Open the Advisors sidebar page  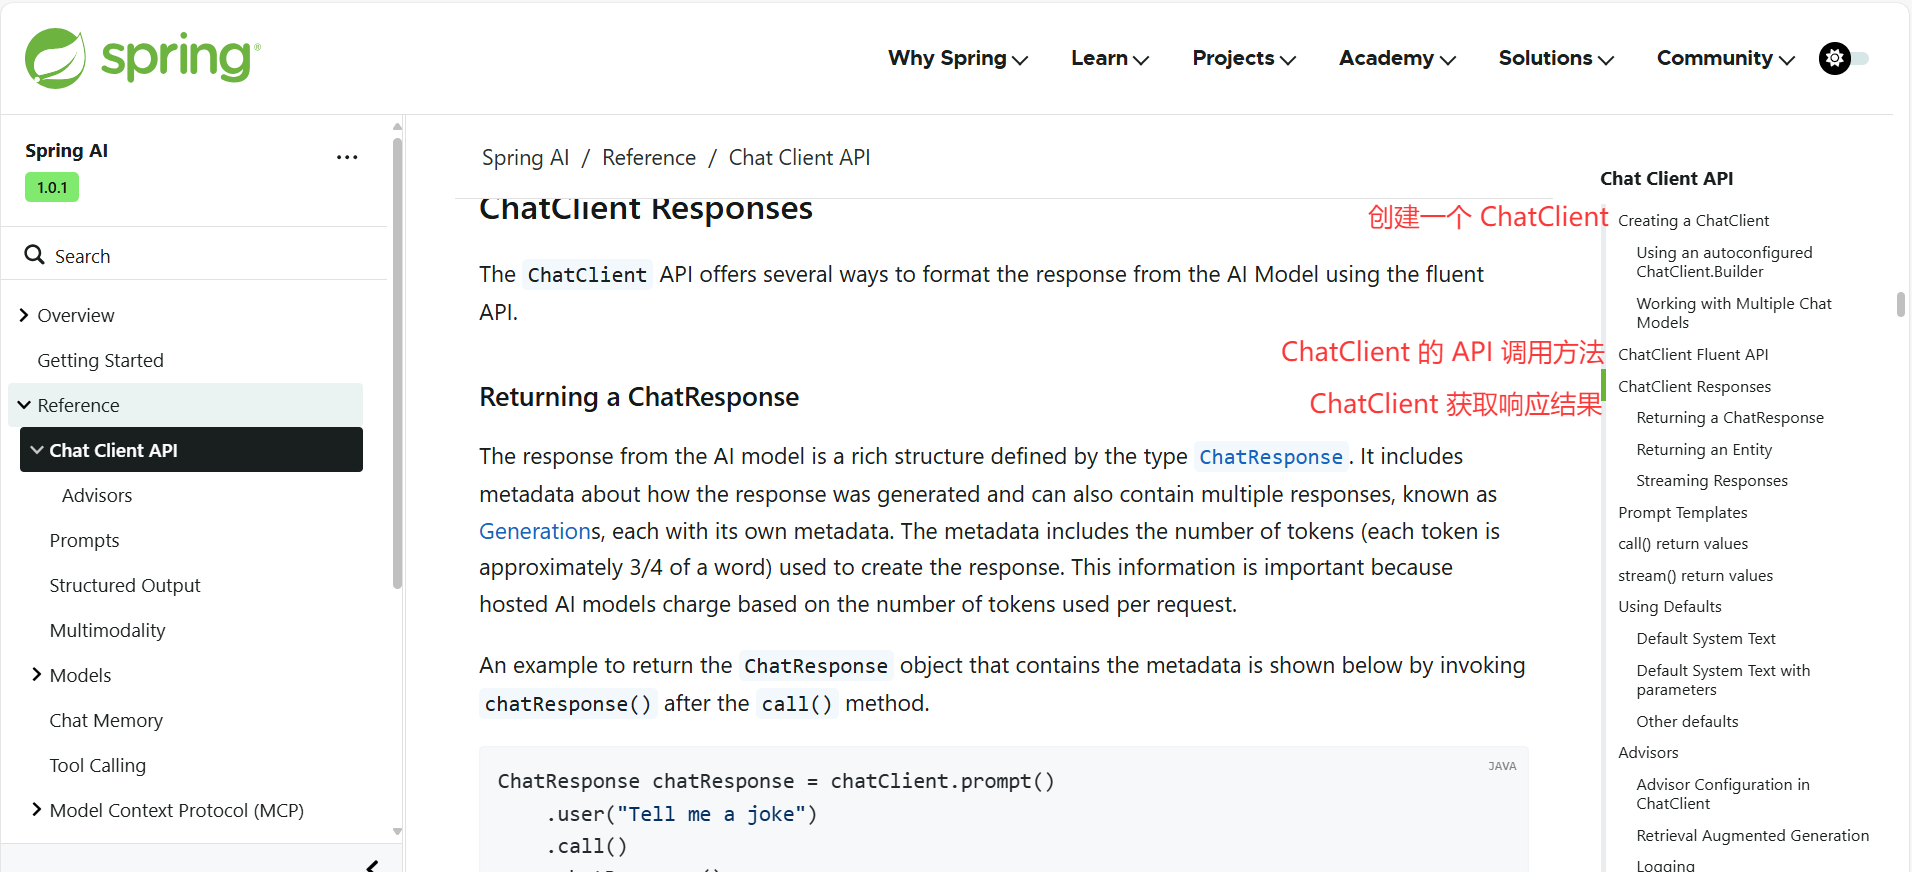click(x=97, y=495)
